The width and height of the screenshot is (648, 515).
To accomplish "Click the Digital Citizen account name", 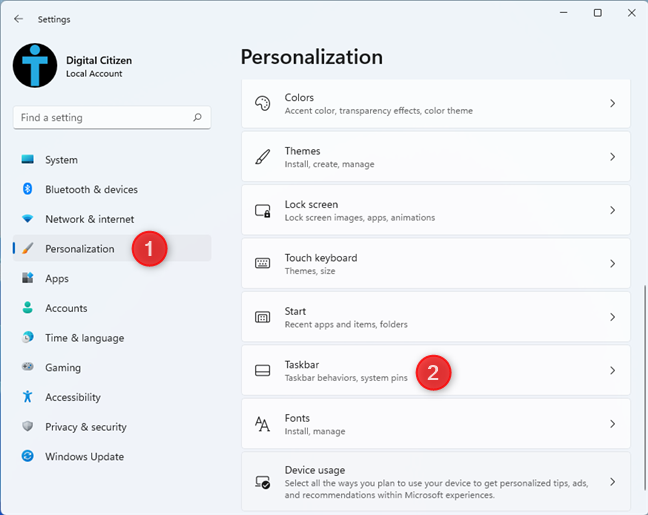I will coord(99,60).
